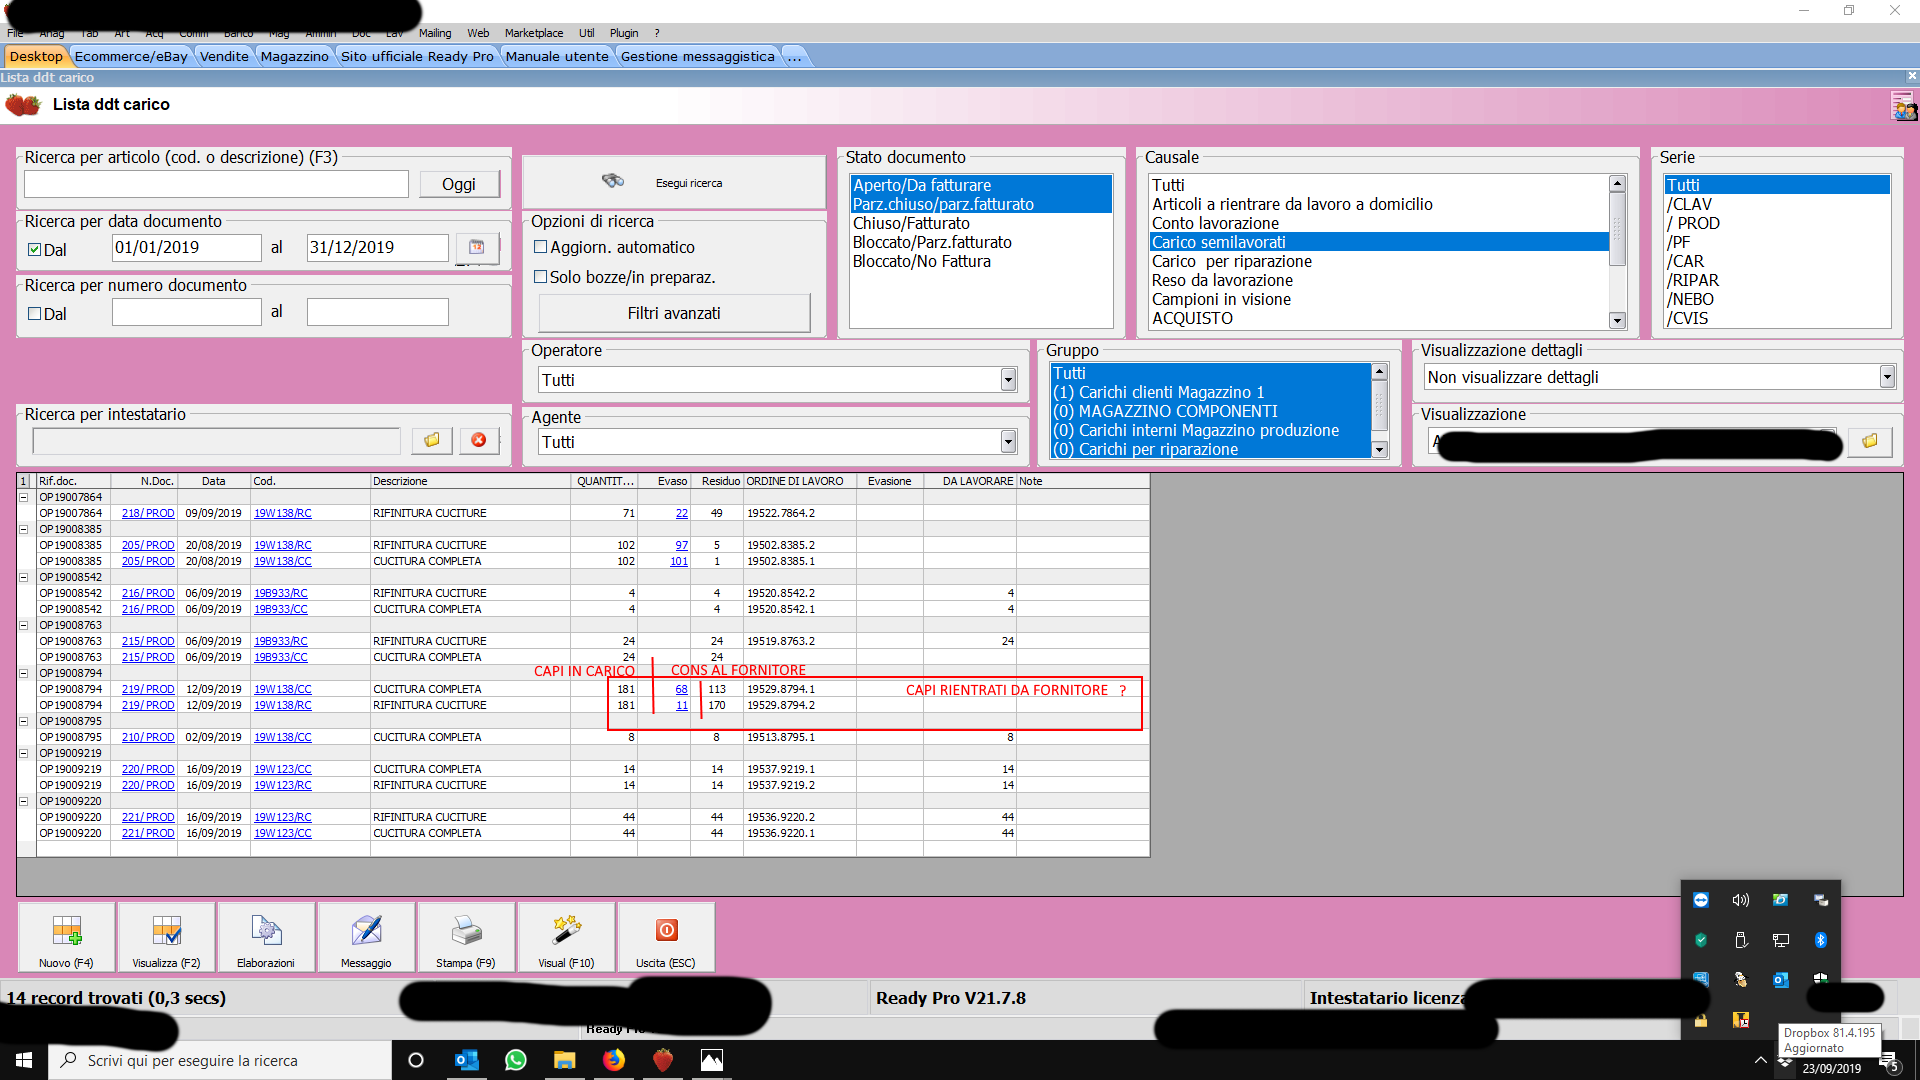This screenshot has height=1080, width=1920.
Task: Open the notification center icon
Action: (1889, 1061)
